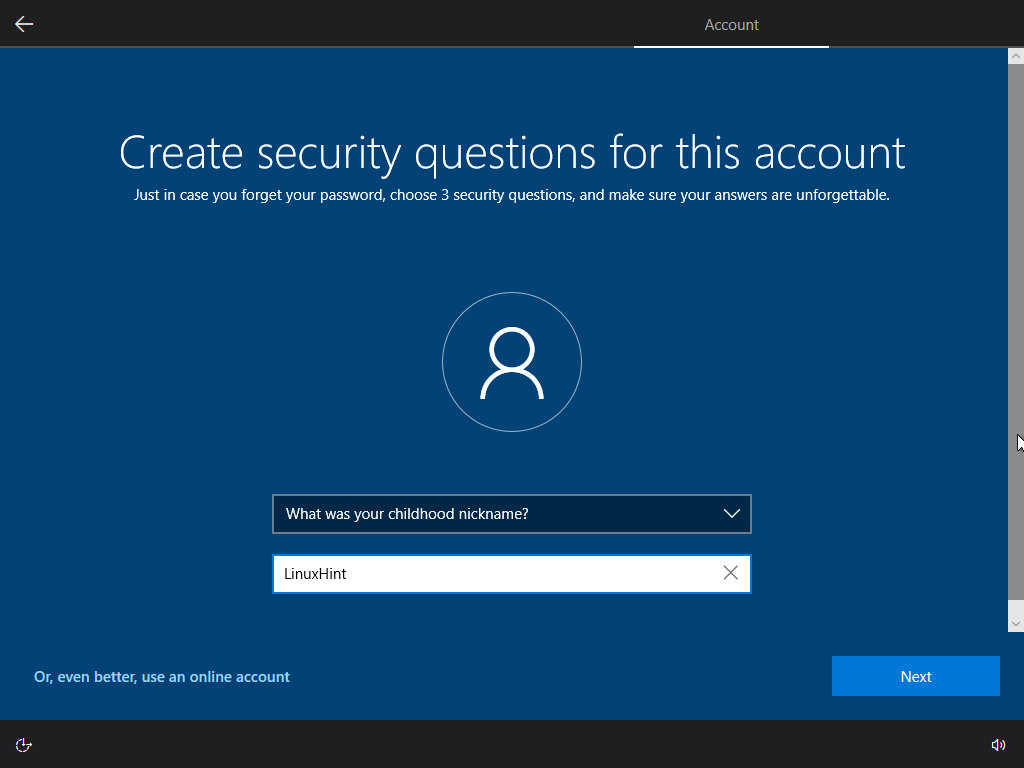Click the volume speaker icon
1024x768 pixels.
[x=998, y=744]
